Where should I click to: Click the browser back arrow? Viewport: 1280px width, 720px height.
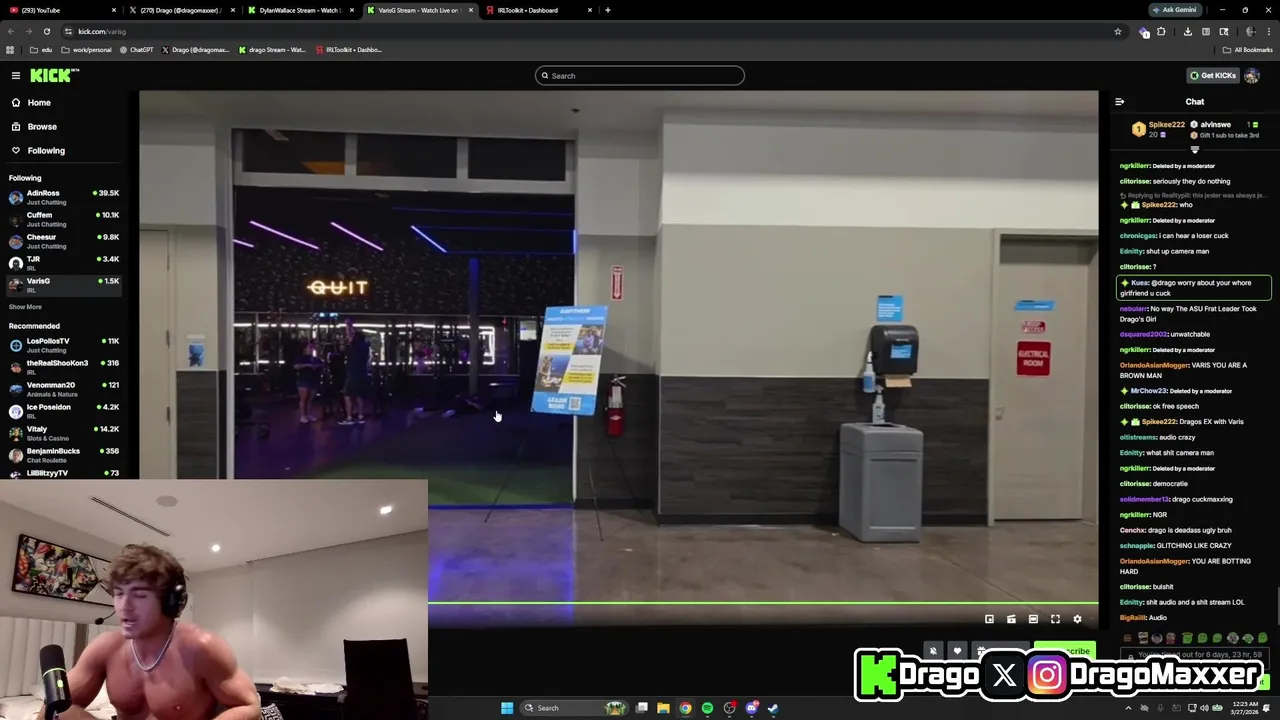point(11,31)
